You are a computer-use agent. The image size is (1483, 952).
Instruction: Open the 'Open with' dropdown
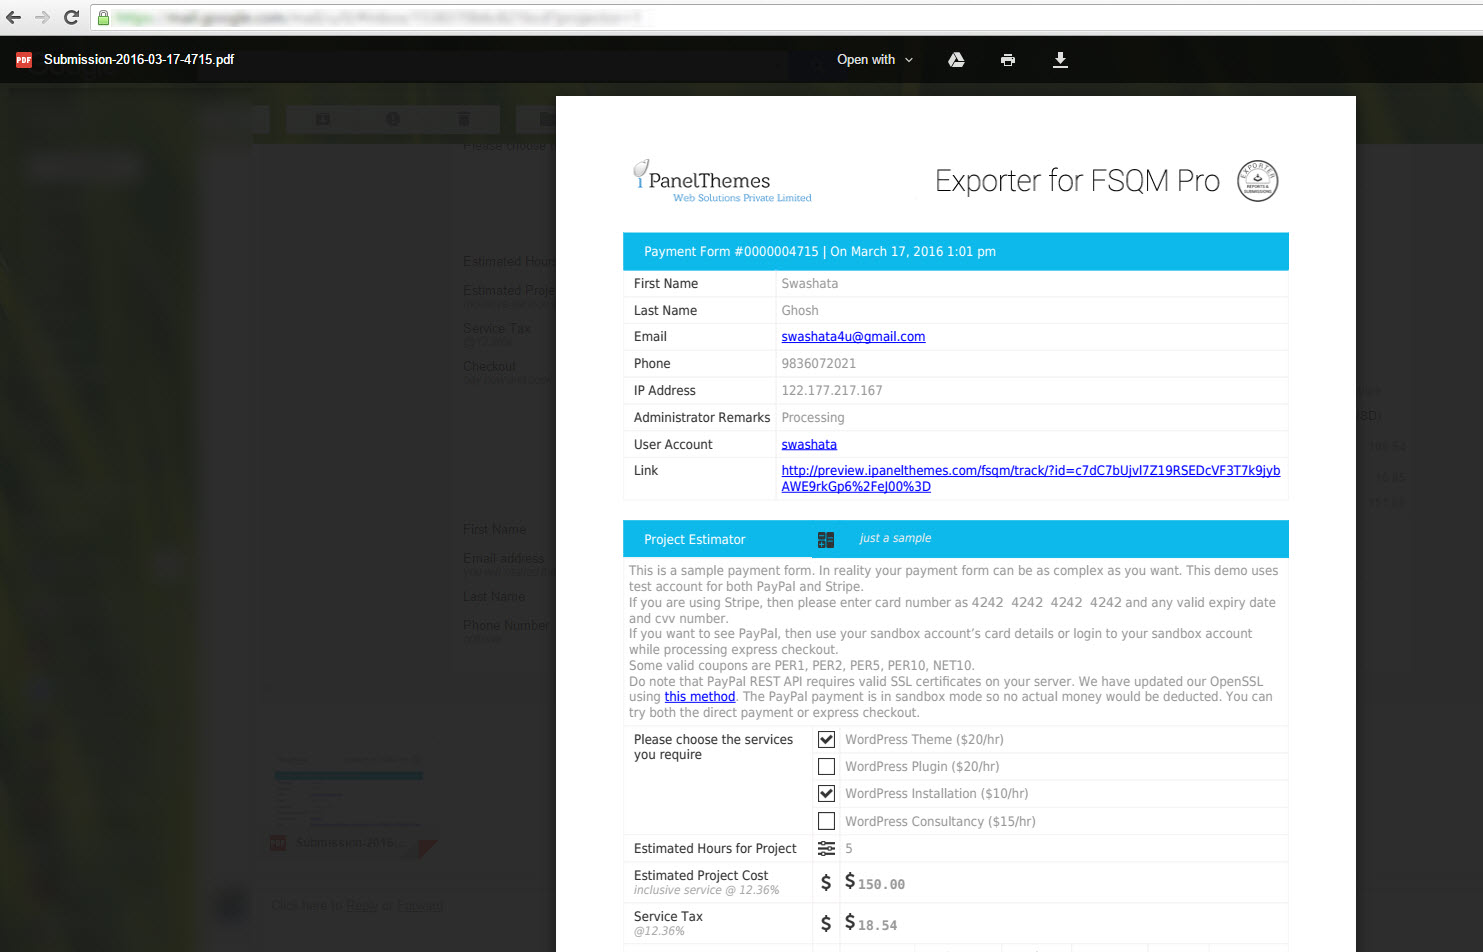pyautogui.click(x=875, y=60)
